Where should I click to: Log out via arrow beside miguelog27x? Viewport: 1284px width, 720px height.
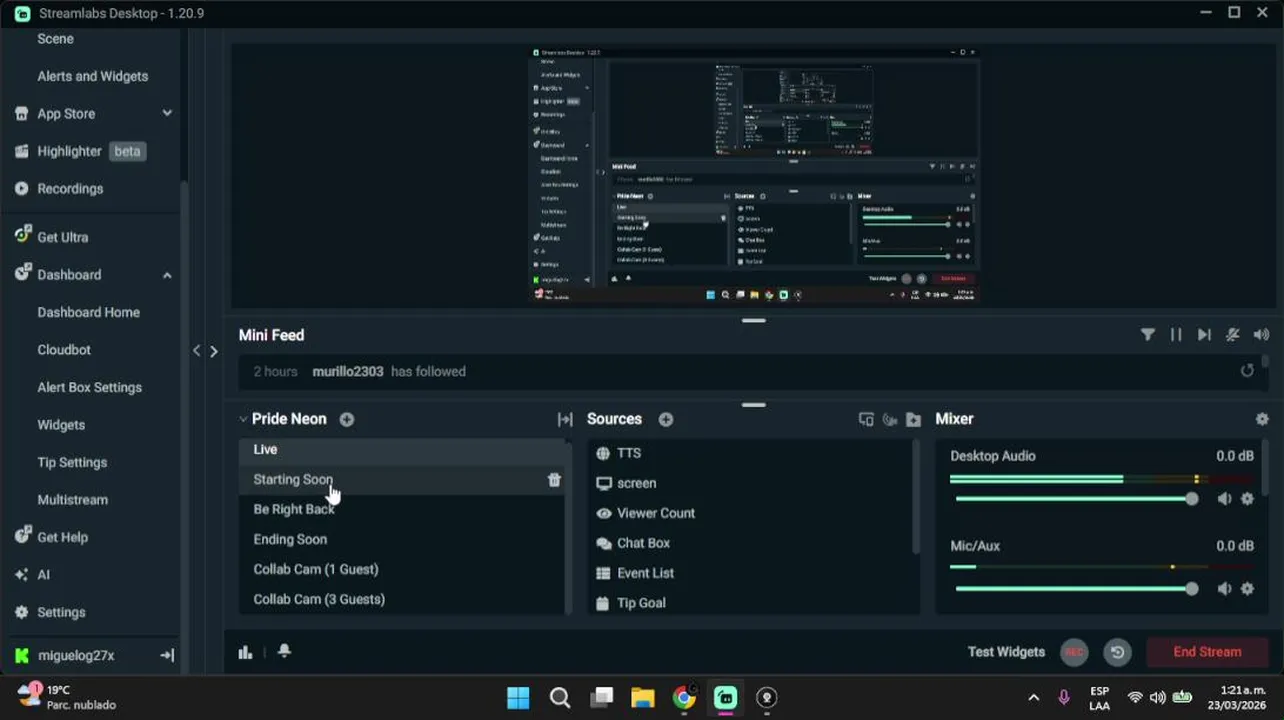tap(167, 656)
